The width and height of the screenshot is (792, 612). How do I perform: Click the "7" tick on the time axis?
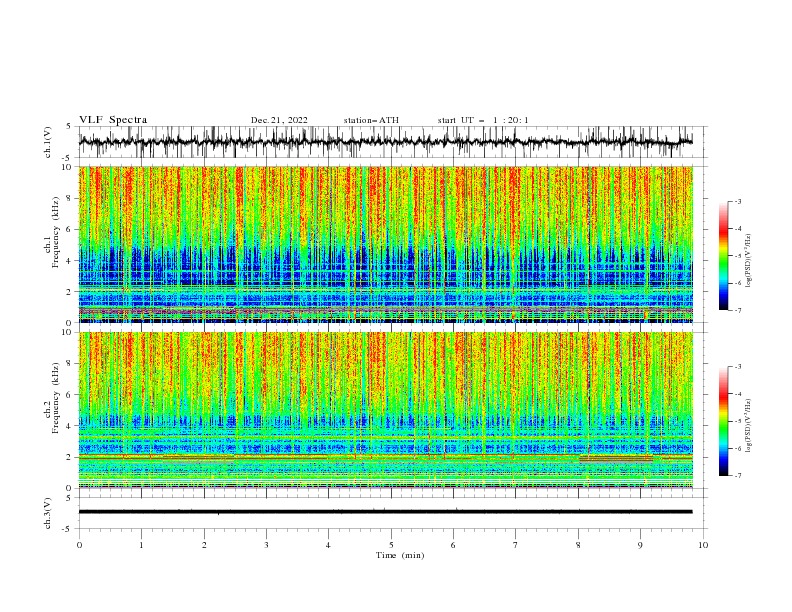point(516,545)
